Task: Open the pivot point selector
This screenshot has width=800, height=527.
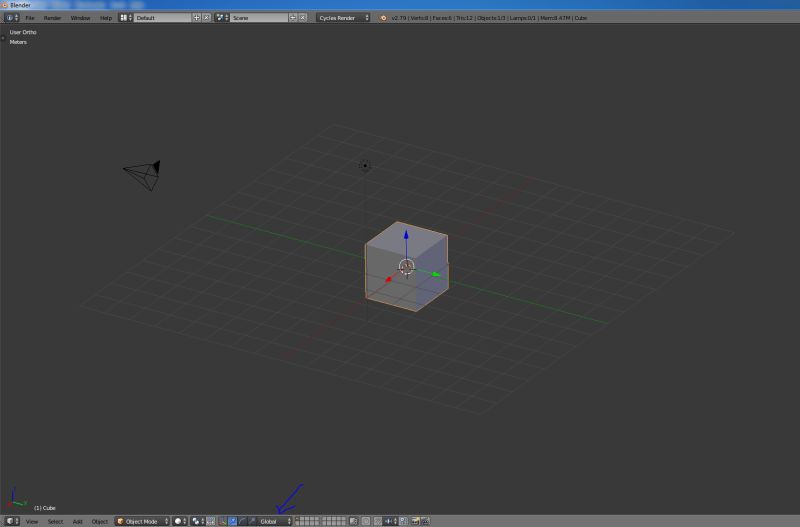Action: (x=198, y=521)
